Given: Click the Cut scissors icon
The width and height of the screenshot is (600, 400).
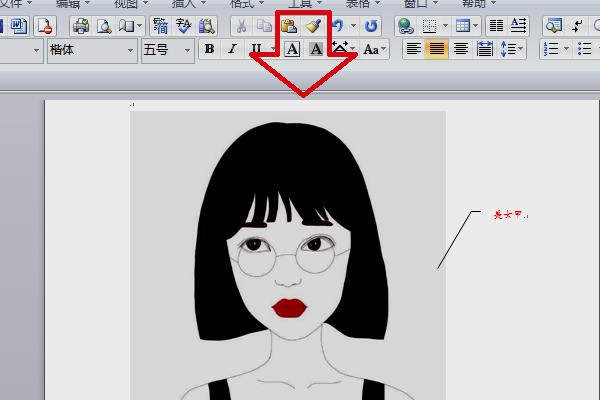Looking at the screenshot, I should (241, 25).
